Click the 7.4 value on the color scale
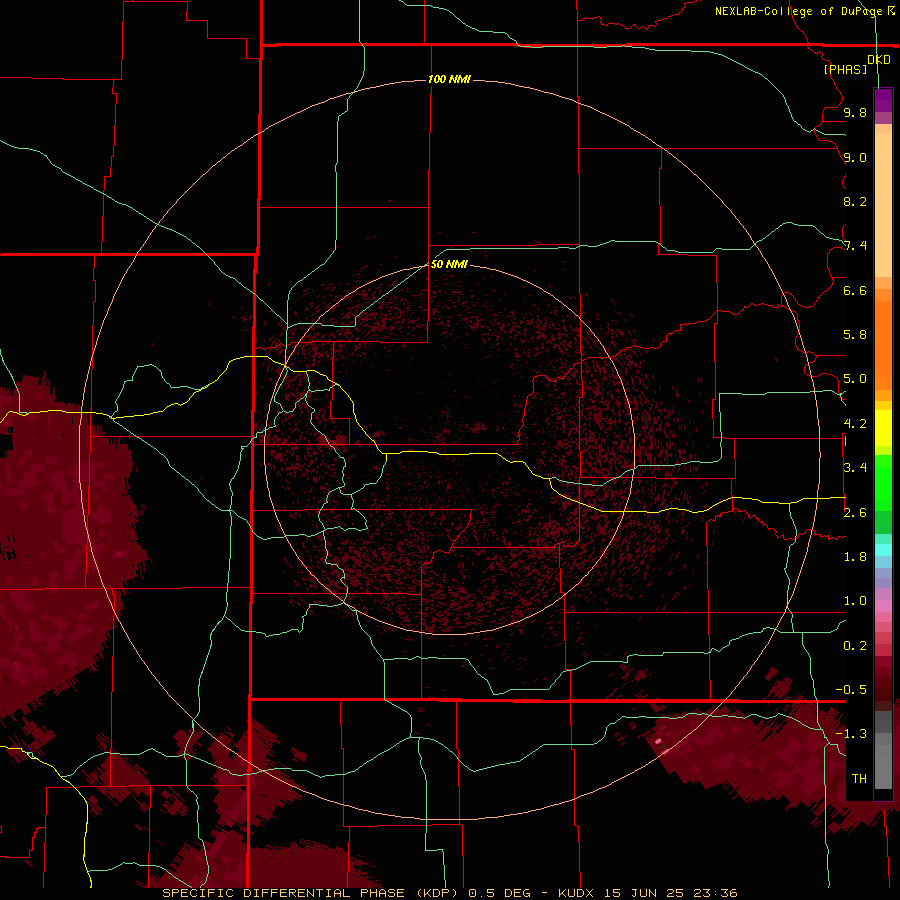Image resolution: width=900 pixels, height=900 pixels. pos(855,246)
